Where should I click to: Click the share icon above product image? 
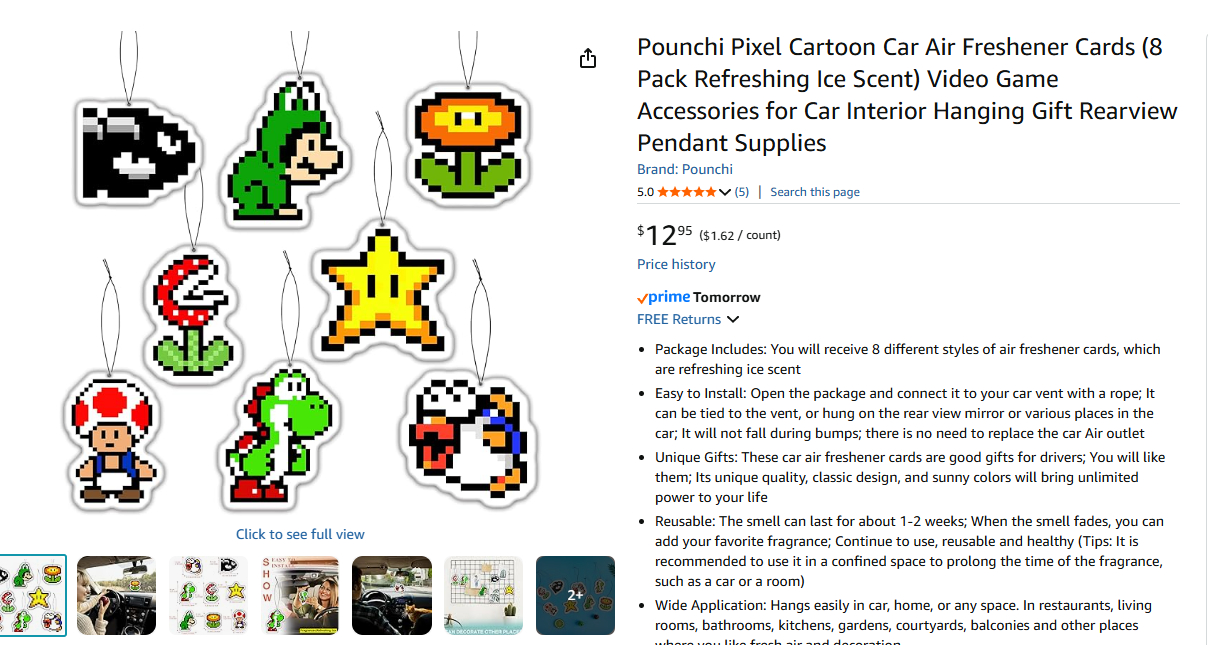[x=588, y=59]
